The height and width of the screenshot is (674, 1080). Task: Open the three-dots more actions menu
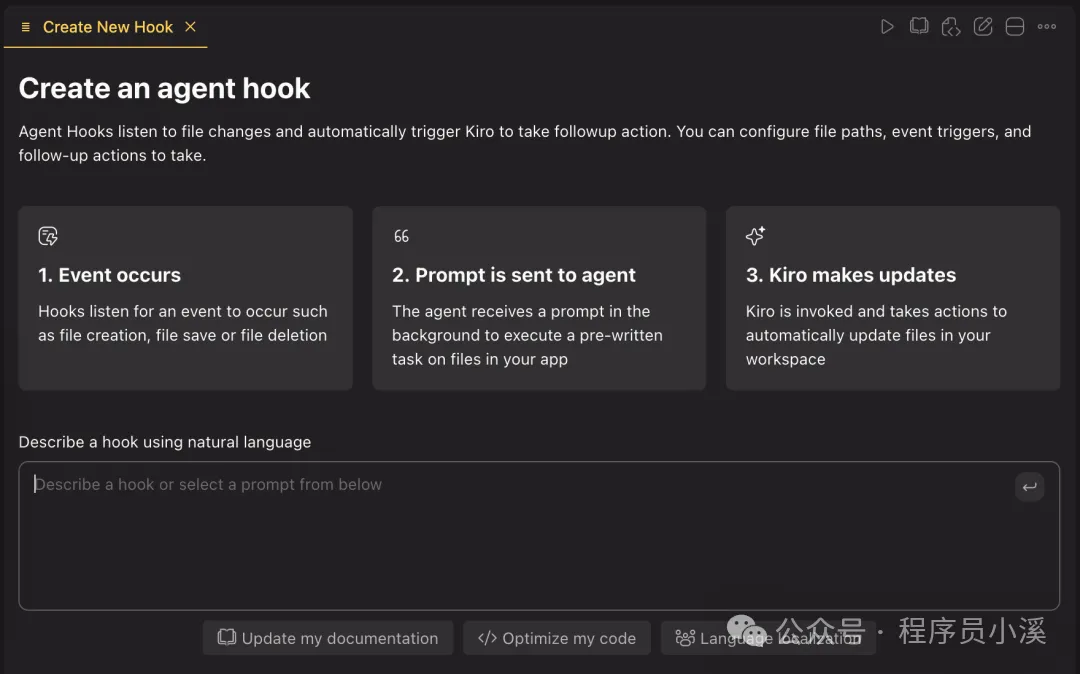(1047, 27)
